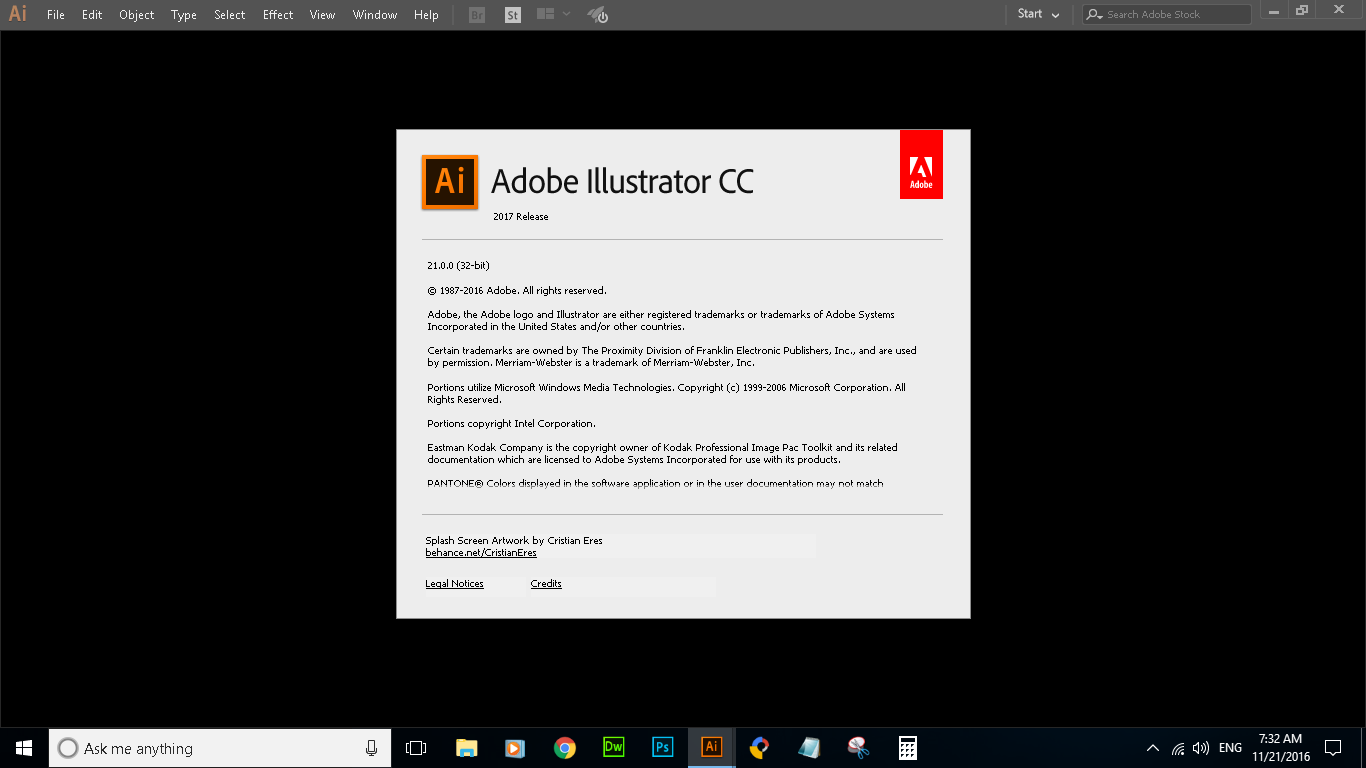Open the Credits link

546,584
